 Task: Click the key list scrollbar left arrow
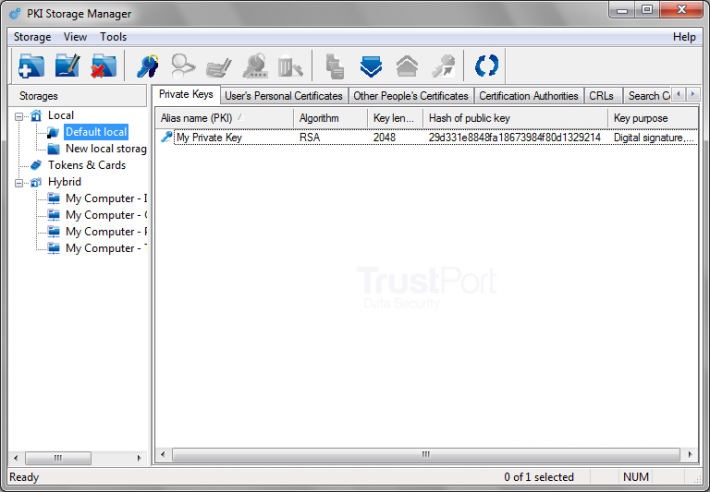click(163, 454)
